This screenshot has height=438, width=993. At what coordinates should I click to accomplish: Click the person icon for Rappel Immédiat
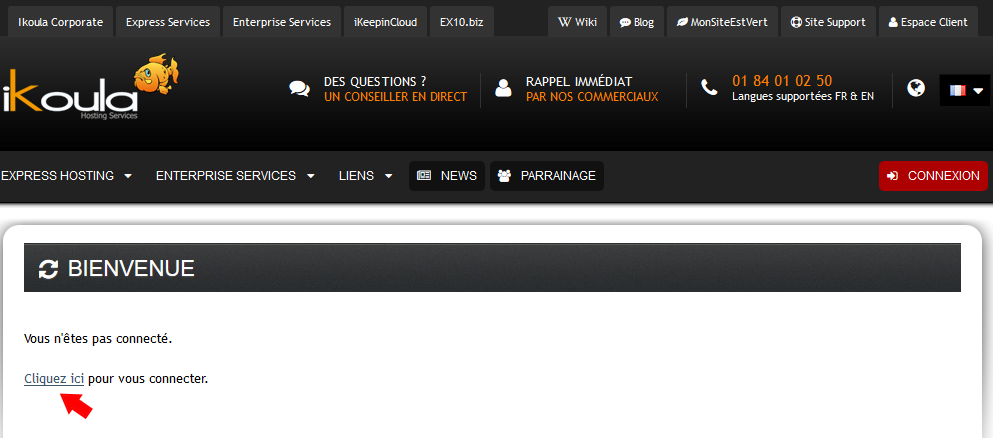pos(504,89)
